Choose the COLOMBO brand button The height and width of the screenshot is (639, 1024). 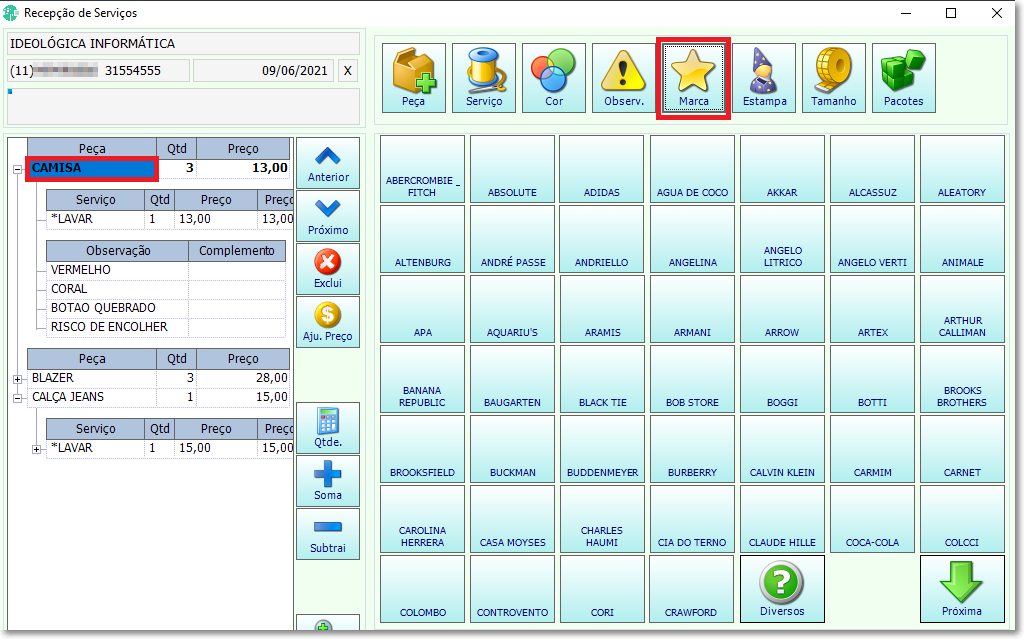pyautogui.click(x=423, y=589)
